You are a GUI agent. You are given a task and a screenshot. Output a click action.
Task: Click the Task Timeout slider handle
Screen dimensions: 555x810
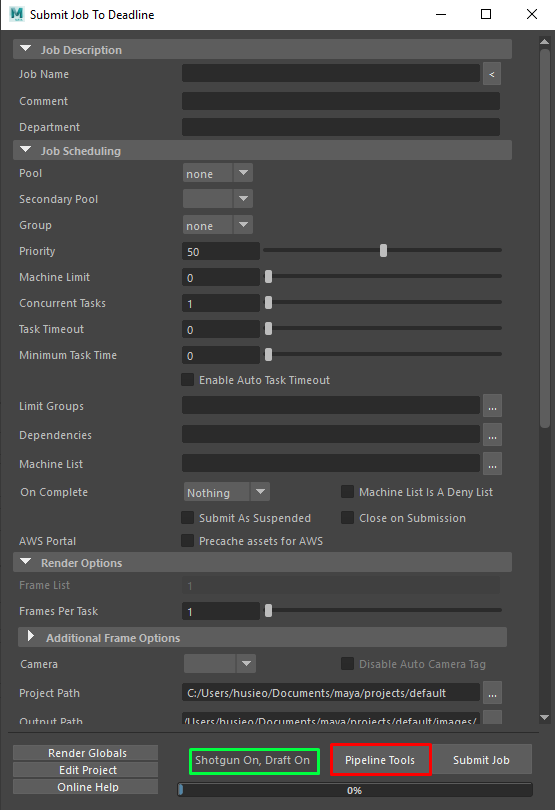tap(268, 329)
